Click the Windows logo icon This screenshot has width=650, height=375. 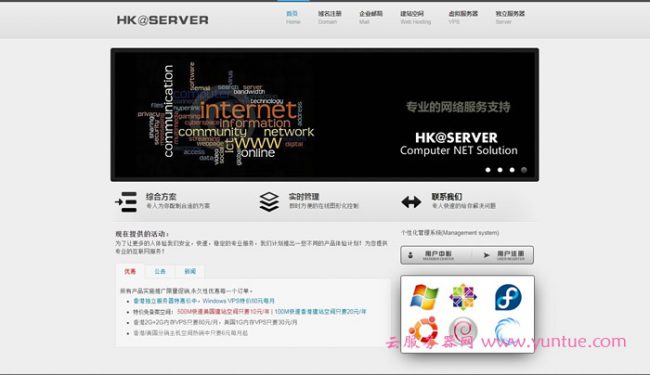point(424,297)
